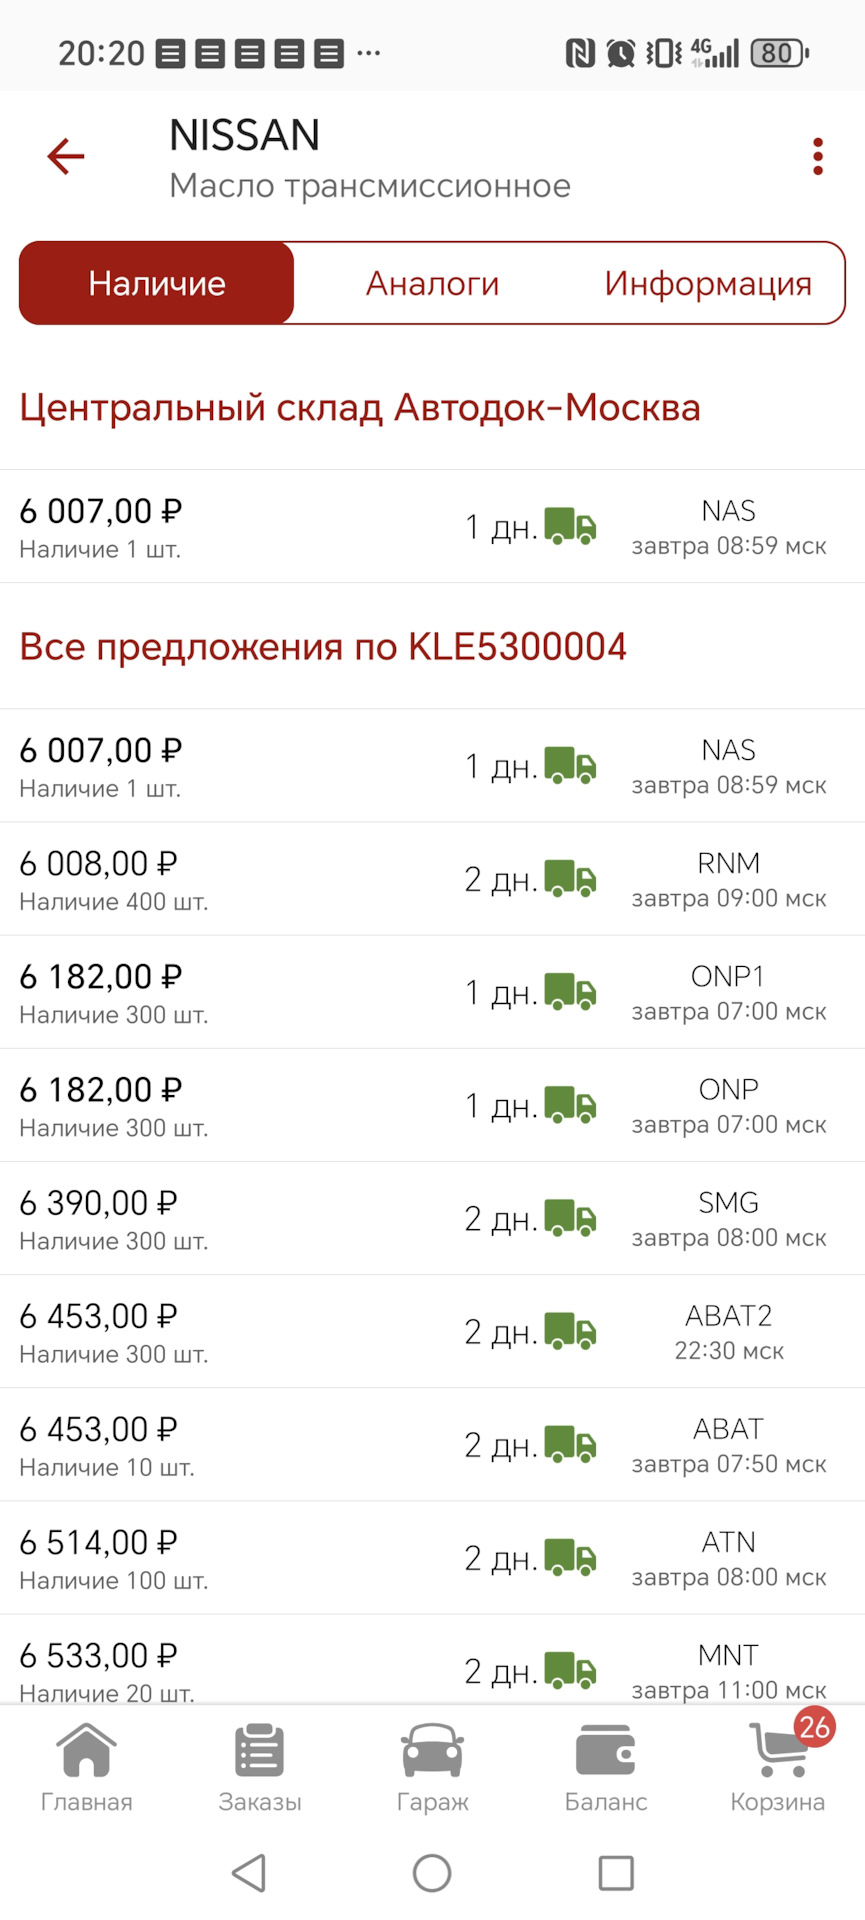Select ATN offer priced 6 514,00 ₽

[x=432, y=1557]
